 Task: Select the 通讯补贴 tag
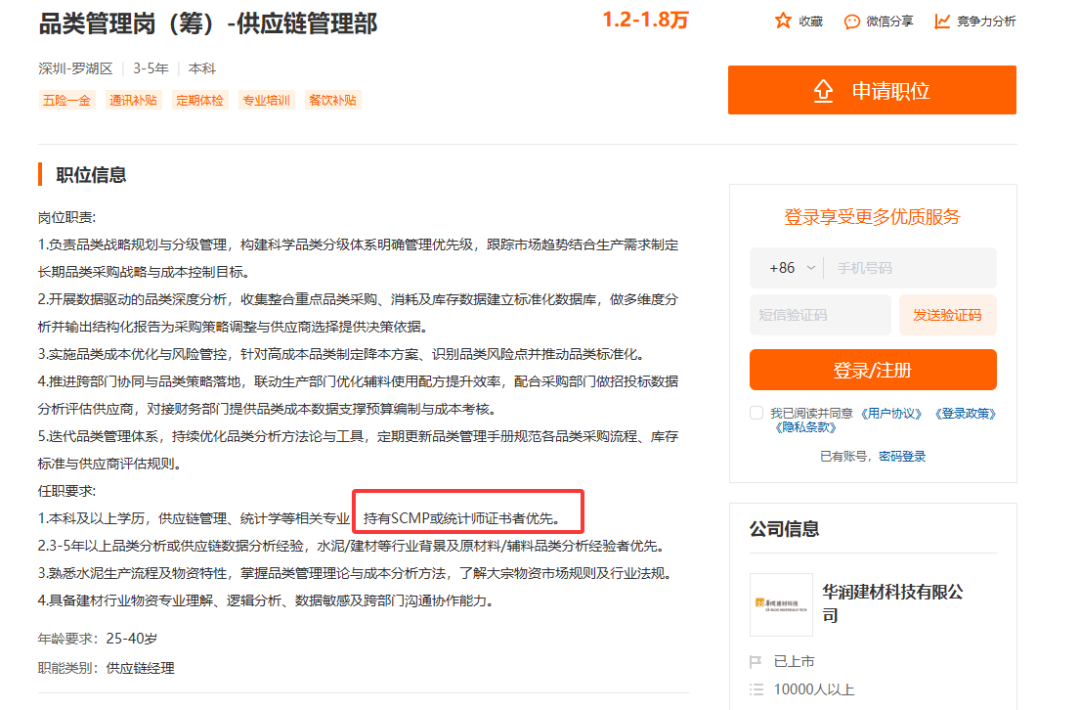click(133, 100)
